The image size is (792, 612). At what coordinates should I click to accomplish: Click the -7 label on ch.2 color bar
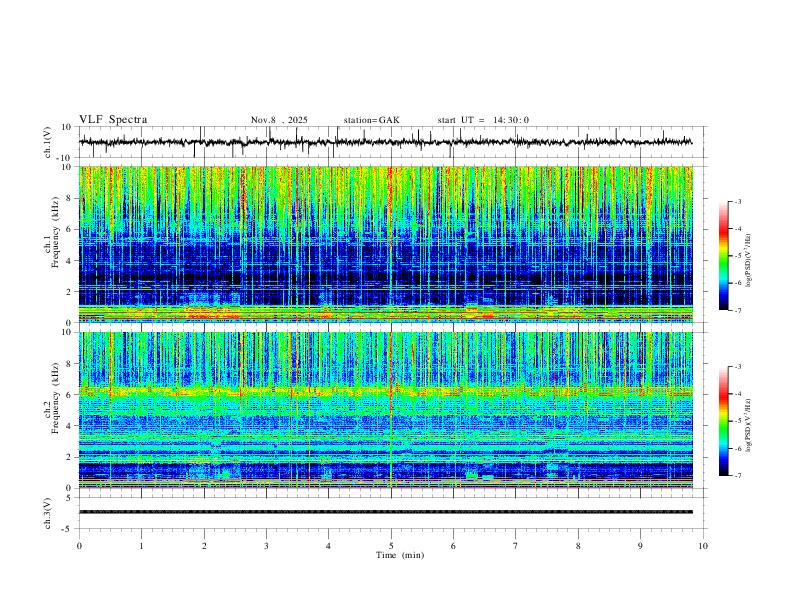738,476
